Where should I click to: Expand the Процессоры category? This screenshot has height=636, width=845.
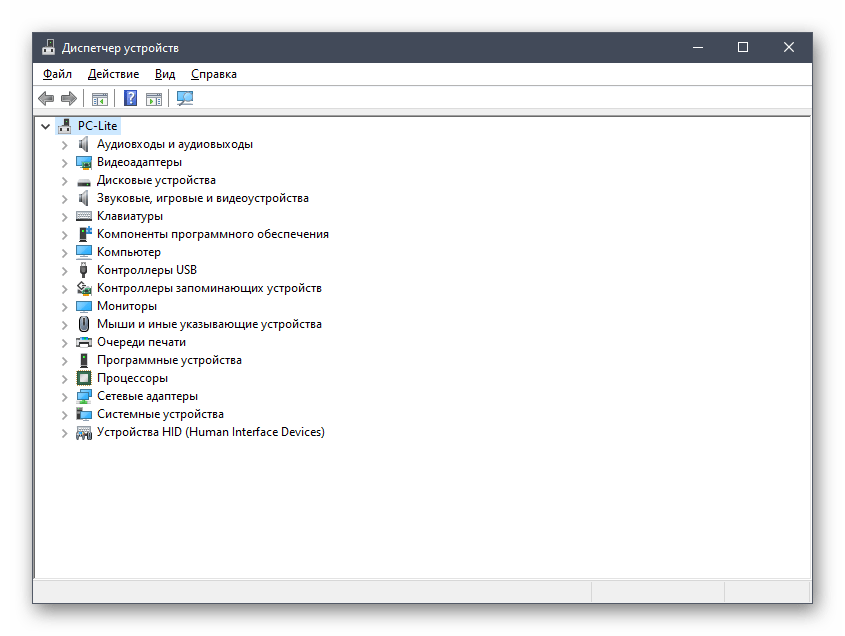65,379
